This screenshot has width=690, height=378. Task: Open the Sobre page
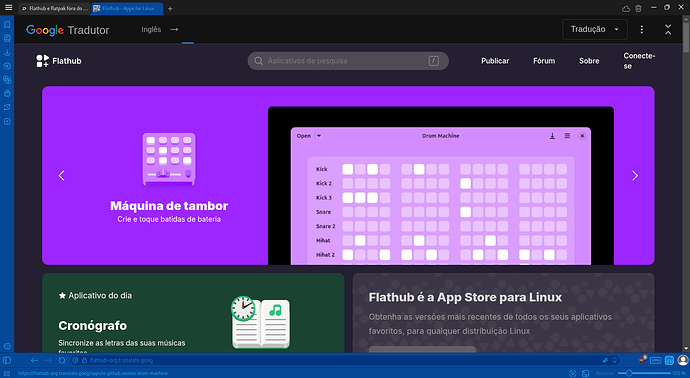589,61
